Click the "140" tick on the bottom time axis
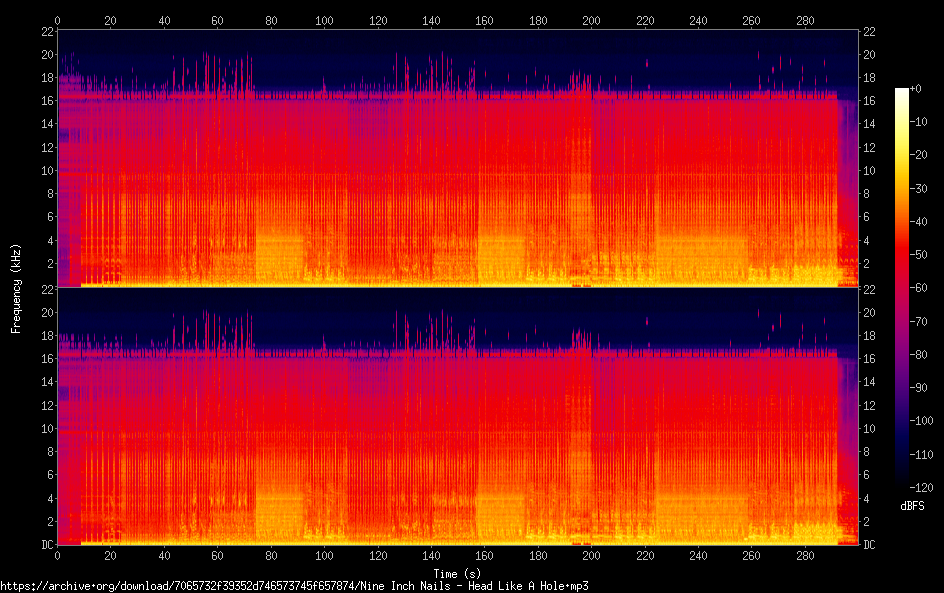The image size is (944, 593). pyautogui.click(x=431, y=556)
